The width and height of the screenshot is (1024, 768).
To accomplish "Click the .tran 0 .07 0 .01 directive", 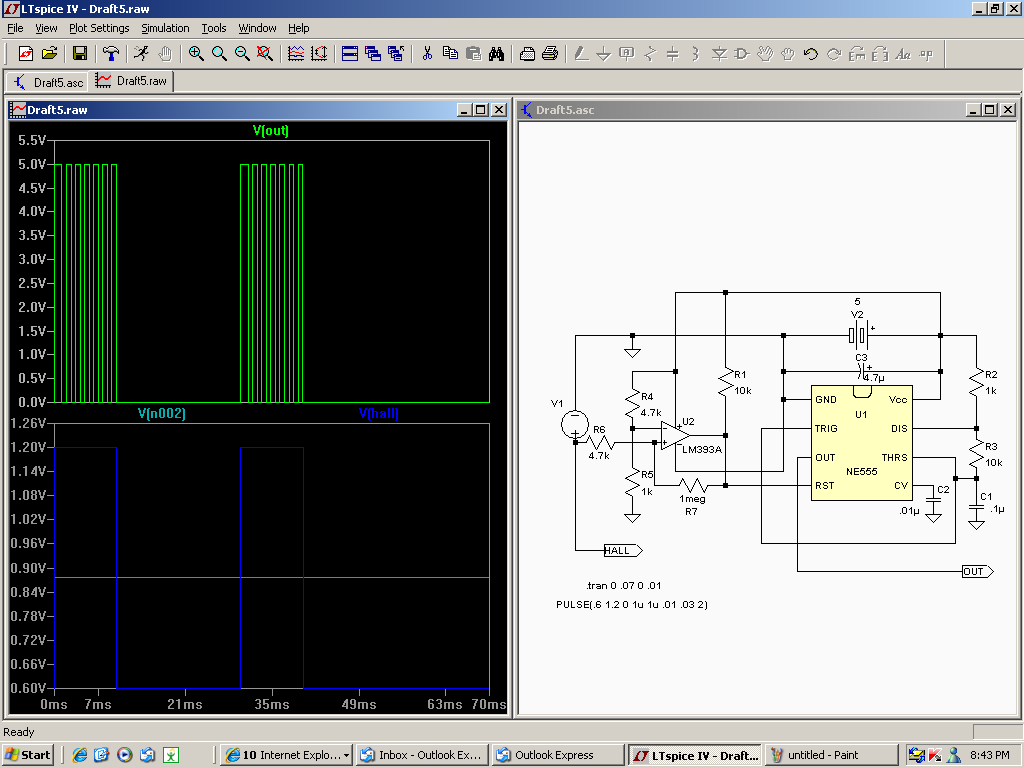I will click(x=624, y=585).
